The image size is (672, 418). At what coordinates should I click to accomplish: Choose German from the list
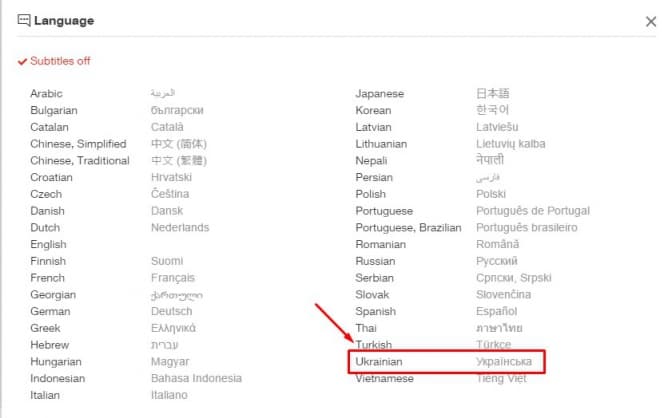51,311
